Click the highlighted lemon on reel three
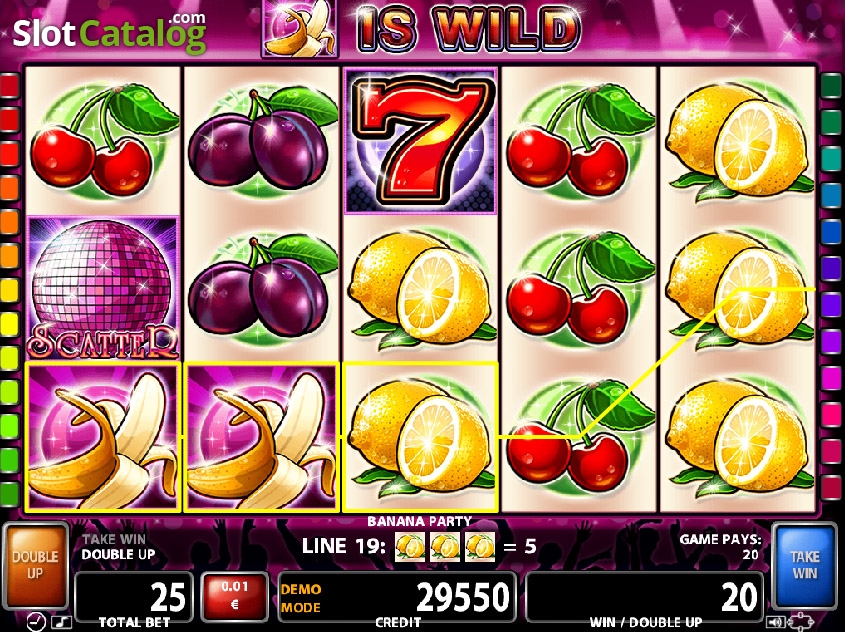 click(x=420, y=436)
